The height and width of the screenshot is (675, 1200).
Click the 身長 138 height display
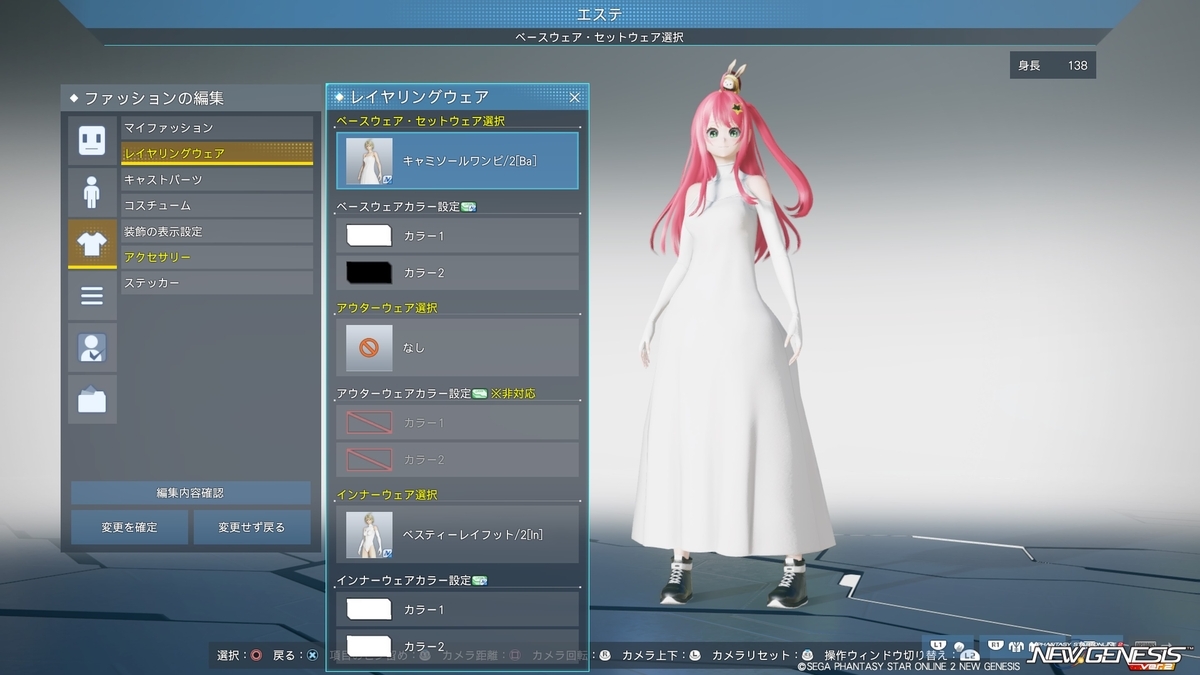(x=1053, y=66)
